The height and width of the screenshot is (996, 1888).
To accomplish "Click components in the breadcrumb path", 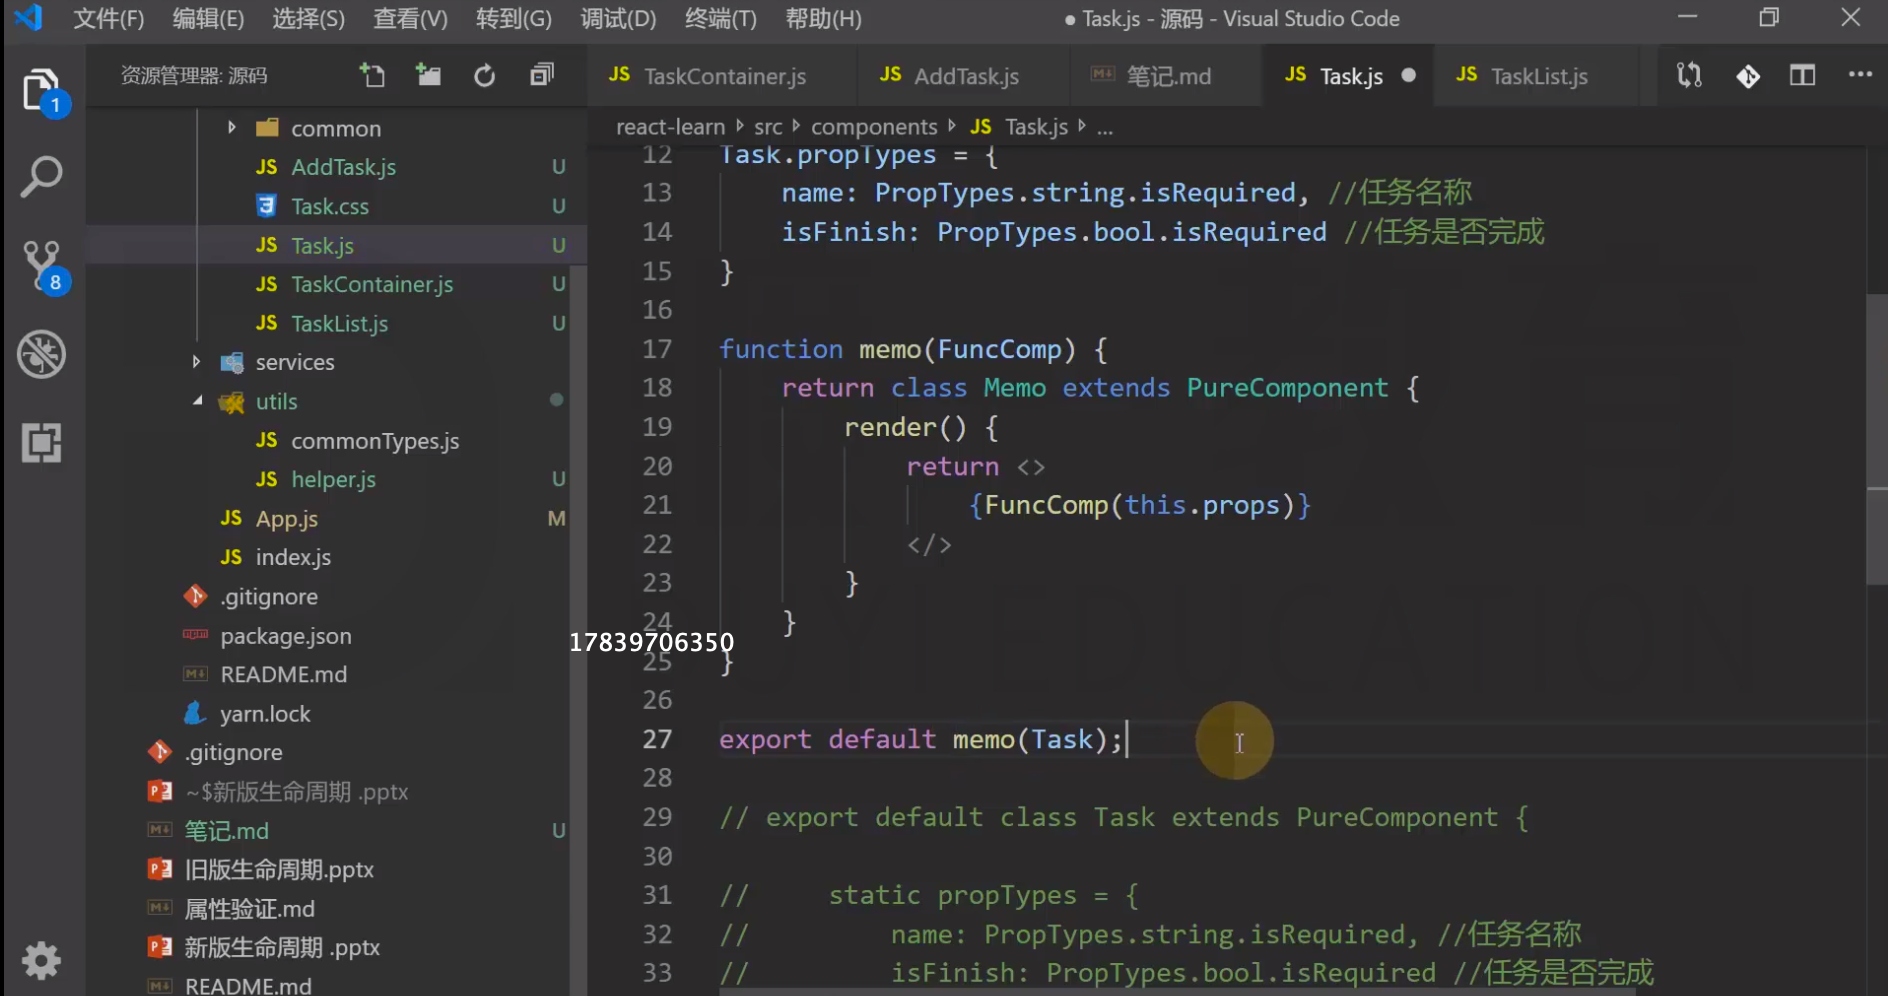I will tap(873, 127).
